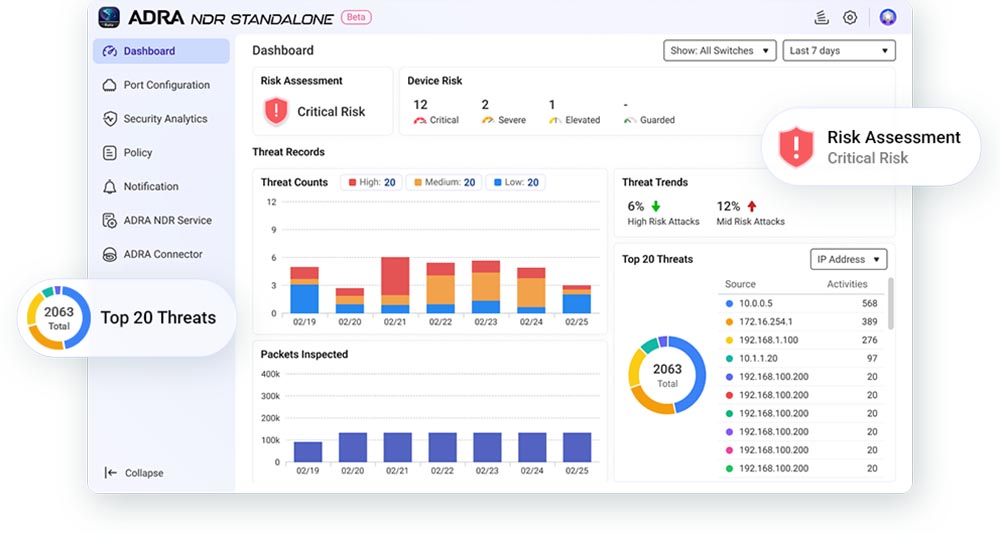Click the ADRA Connector icon
The height and width of the screenshot is (534, 1000).
pos(109,255)
